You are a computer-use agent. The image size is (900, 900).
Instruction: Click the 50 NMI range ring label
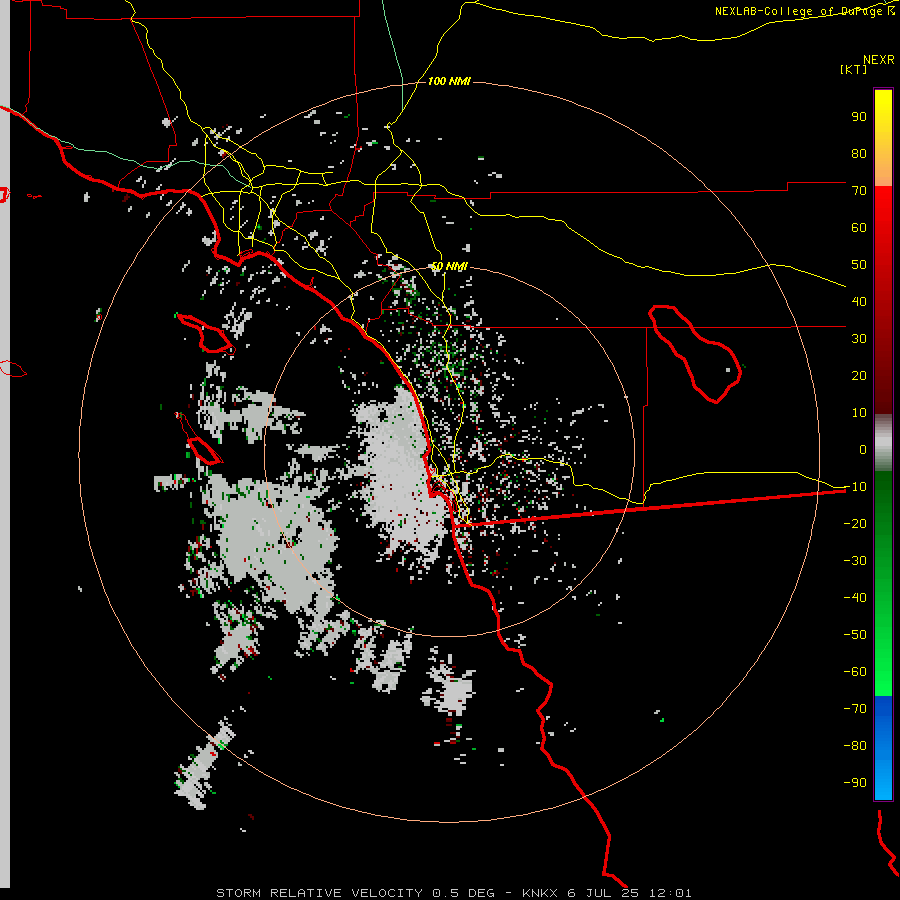449,266
